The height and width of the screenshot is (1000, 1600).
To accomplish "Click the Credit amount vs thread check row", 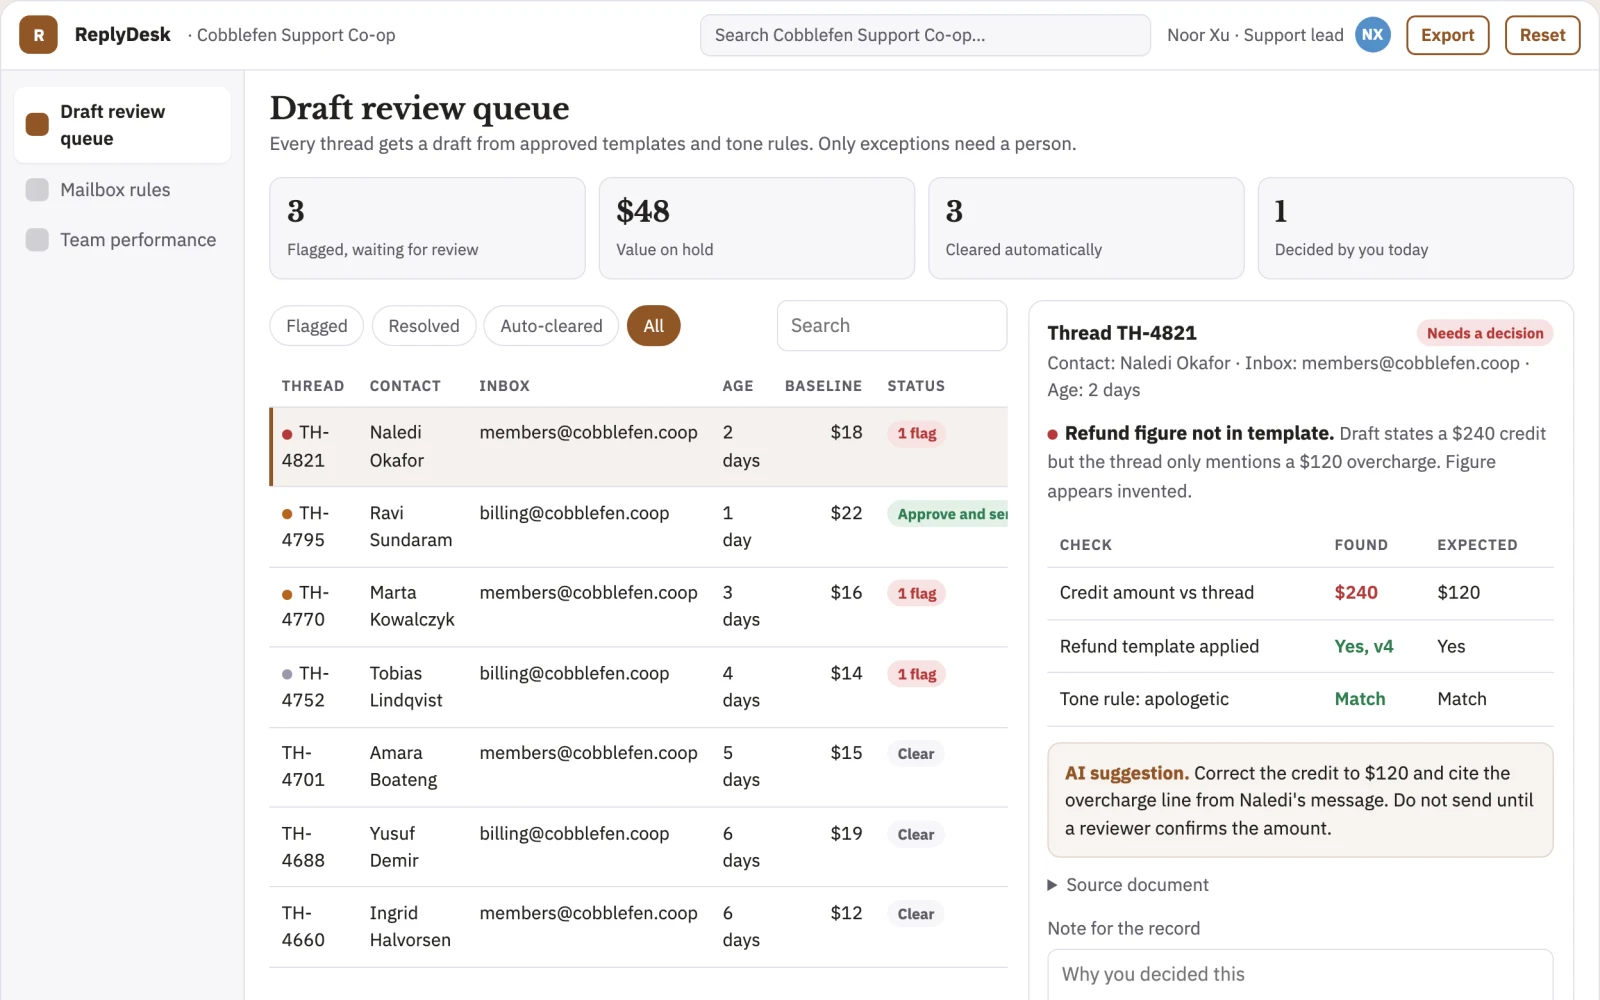I will click(1300, 593).
